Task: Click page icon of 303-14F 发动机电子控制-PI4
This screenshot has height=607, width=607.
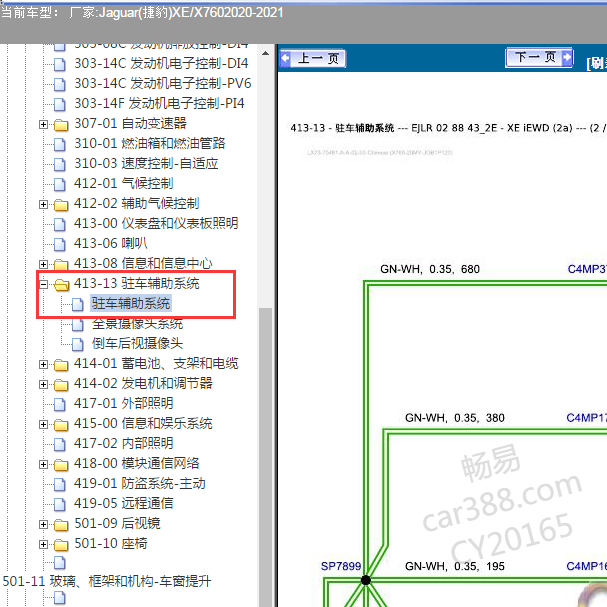Action: [60, 105]
